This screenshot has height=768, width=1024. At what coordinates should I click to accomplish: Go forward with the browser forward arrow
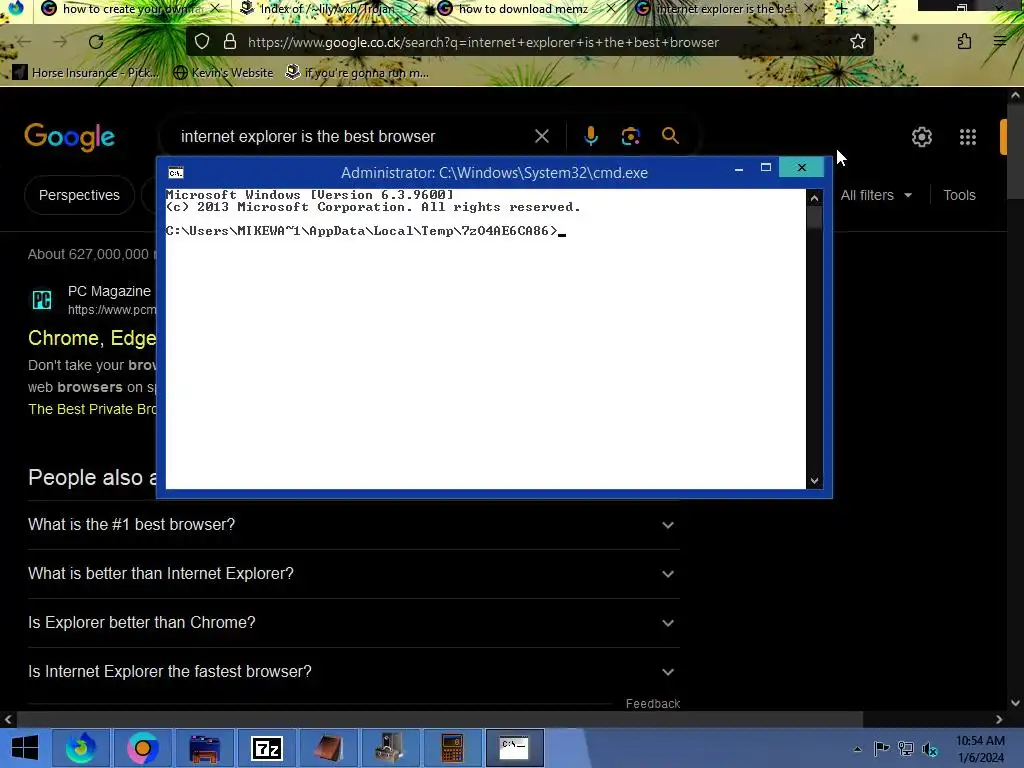click(x=60, y=42)
